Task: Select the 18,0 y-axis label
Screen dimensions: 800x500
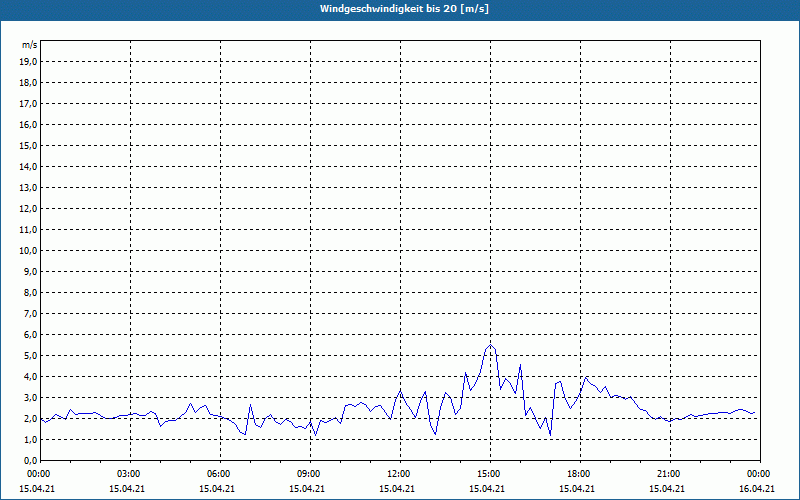Action: coord(29,83)
